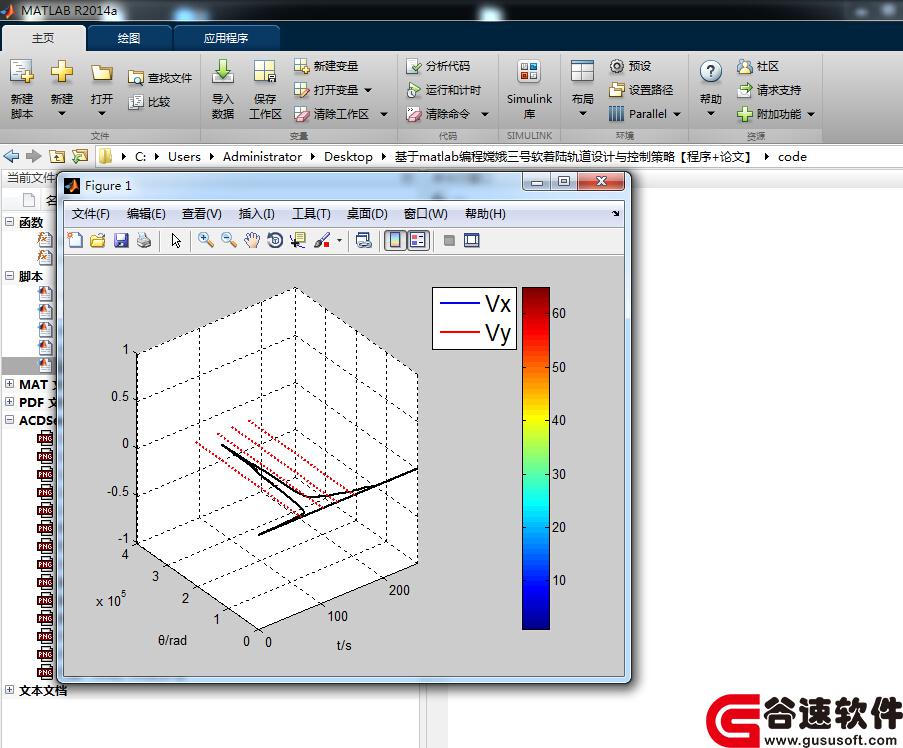Navigate back with the blue back arrow
This screenshot has width=903, height=748.
tap(11, 156)
